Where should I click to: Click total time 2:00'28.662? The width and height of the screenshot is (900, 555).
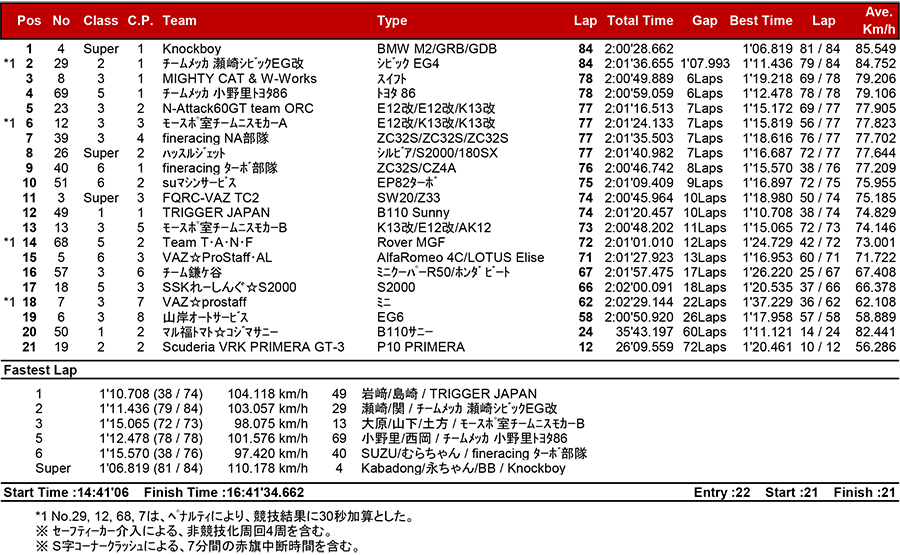pyautogui.click(x=639, y=49)
